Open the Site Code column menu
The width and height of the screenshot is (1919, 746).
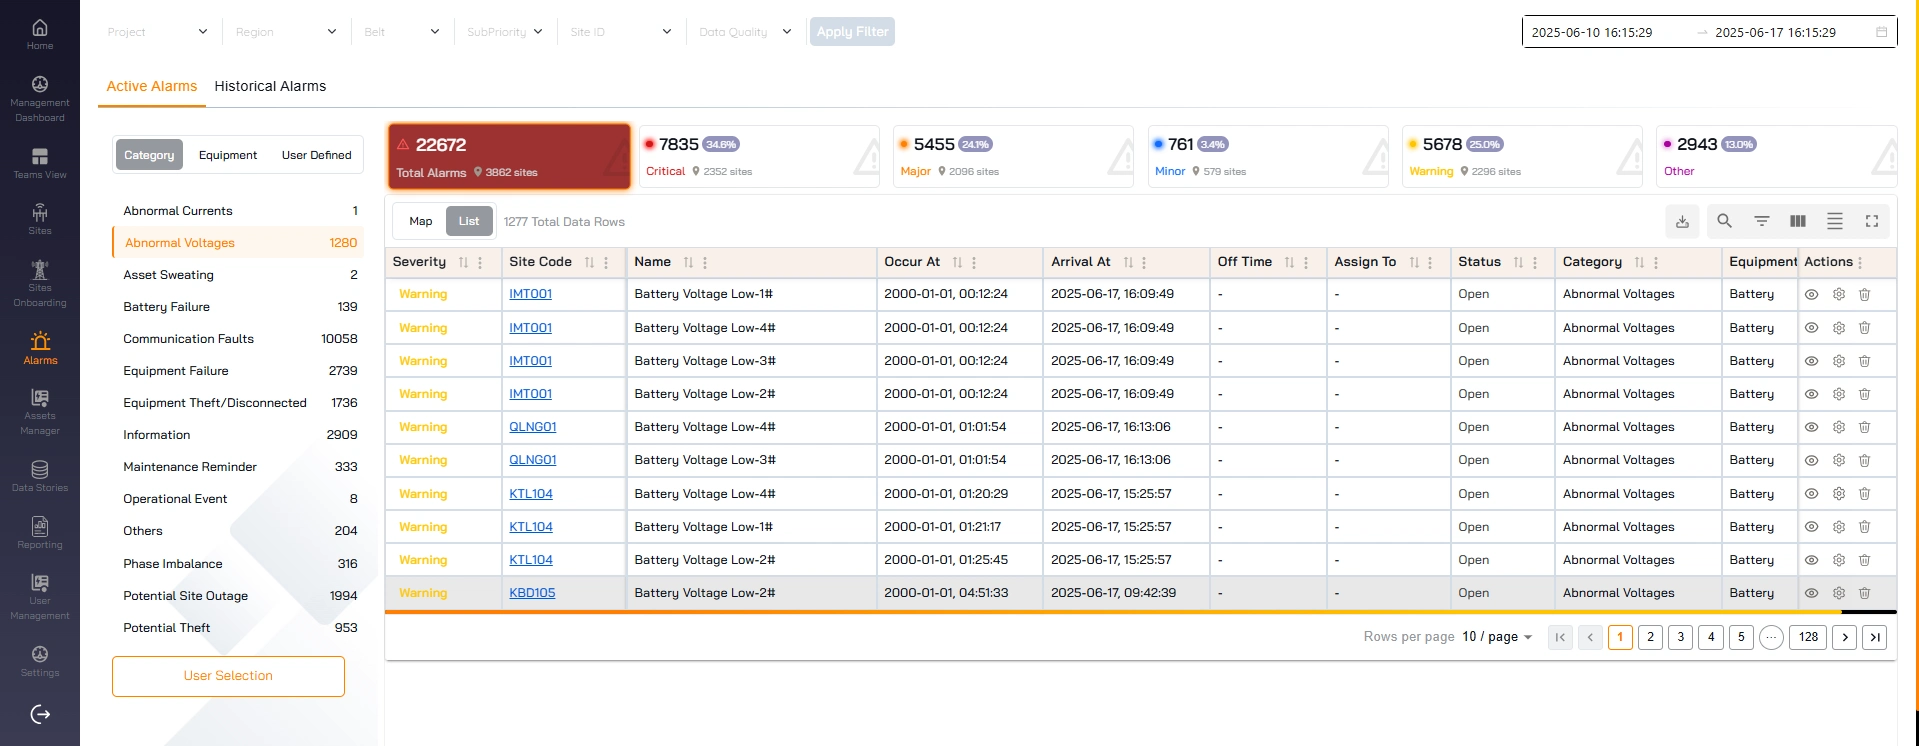tap(606, 262)
